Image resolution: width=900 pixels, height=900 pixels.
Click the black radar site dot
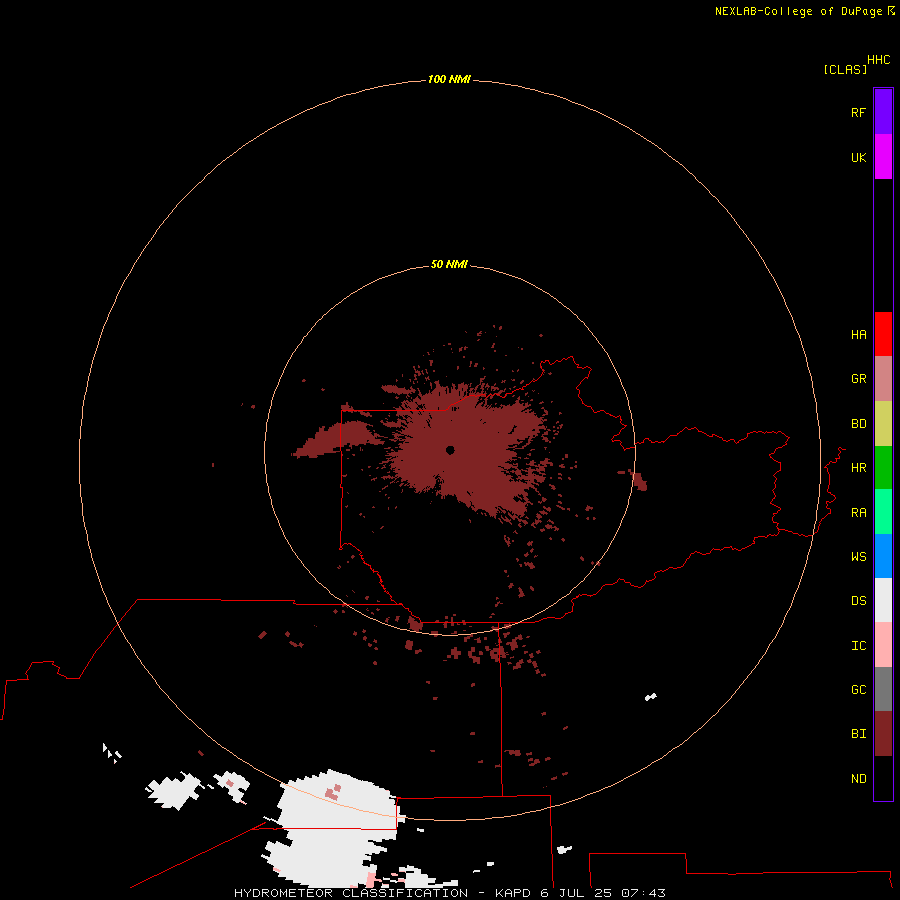click(x=450, y=450)
